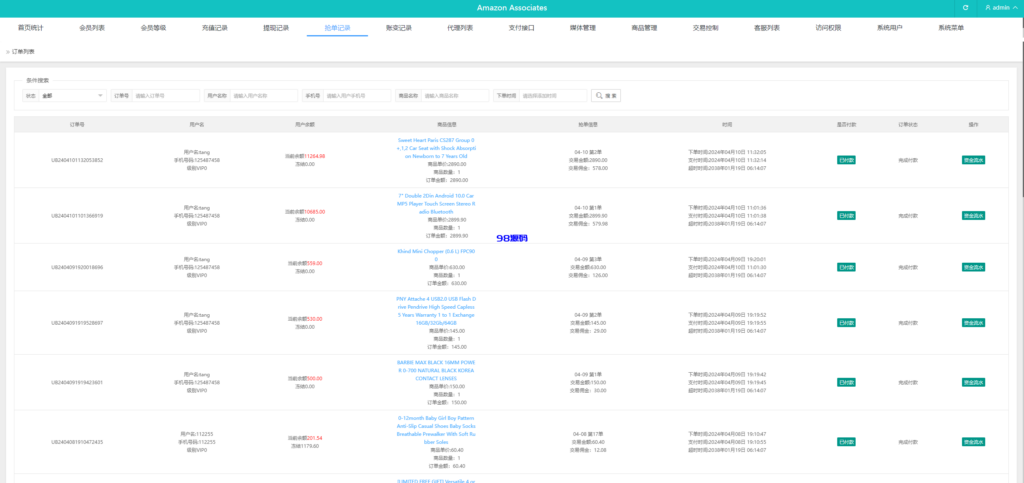Click 已付款 badge for order UB2404101101366919

pos(846,215)
